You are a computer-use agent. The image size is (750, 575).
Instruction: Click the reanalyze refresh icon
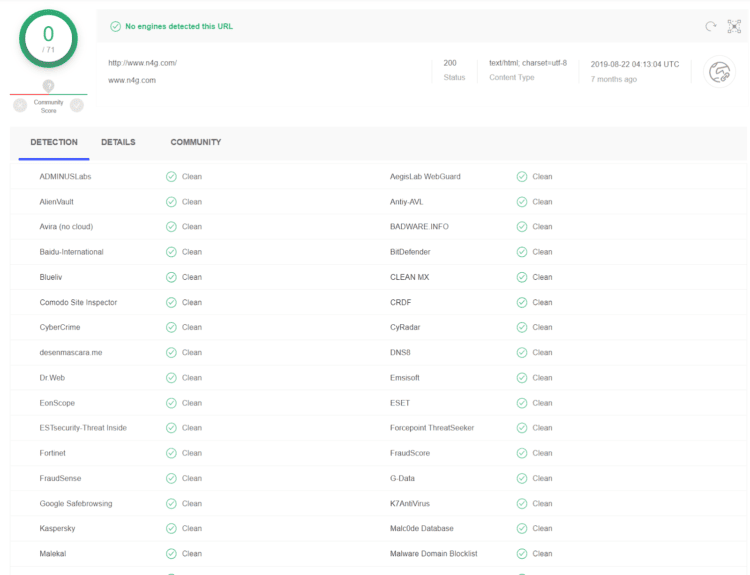tap(711, 26)
